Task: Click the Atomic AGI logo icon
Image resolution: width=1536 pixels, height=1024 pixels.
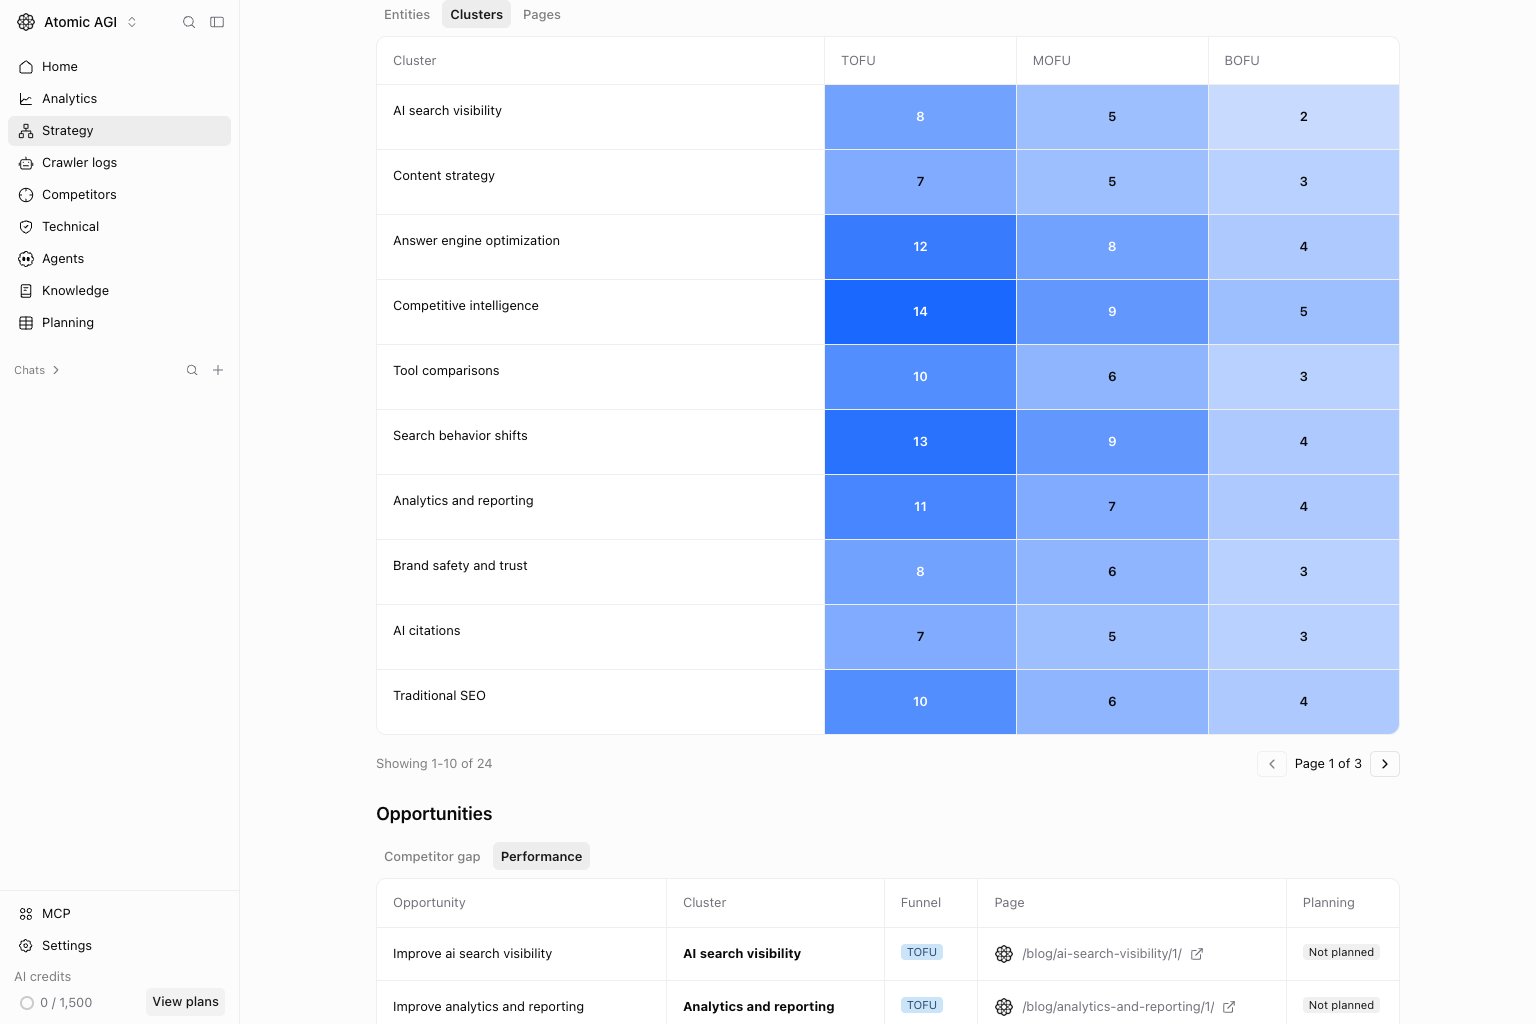Action: (x=26, y=22)
